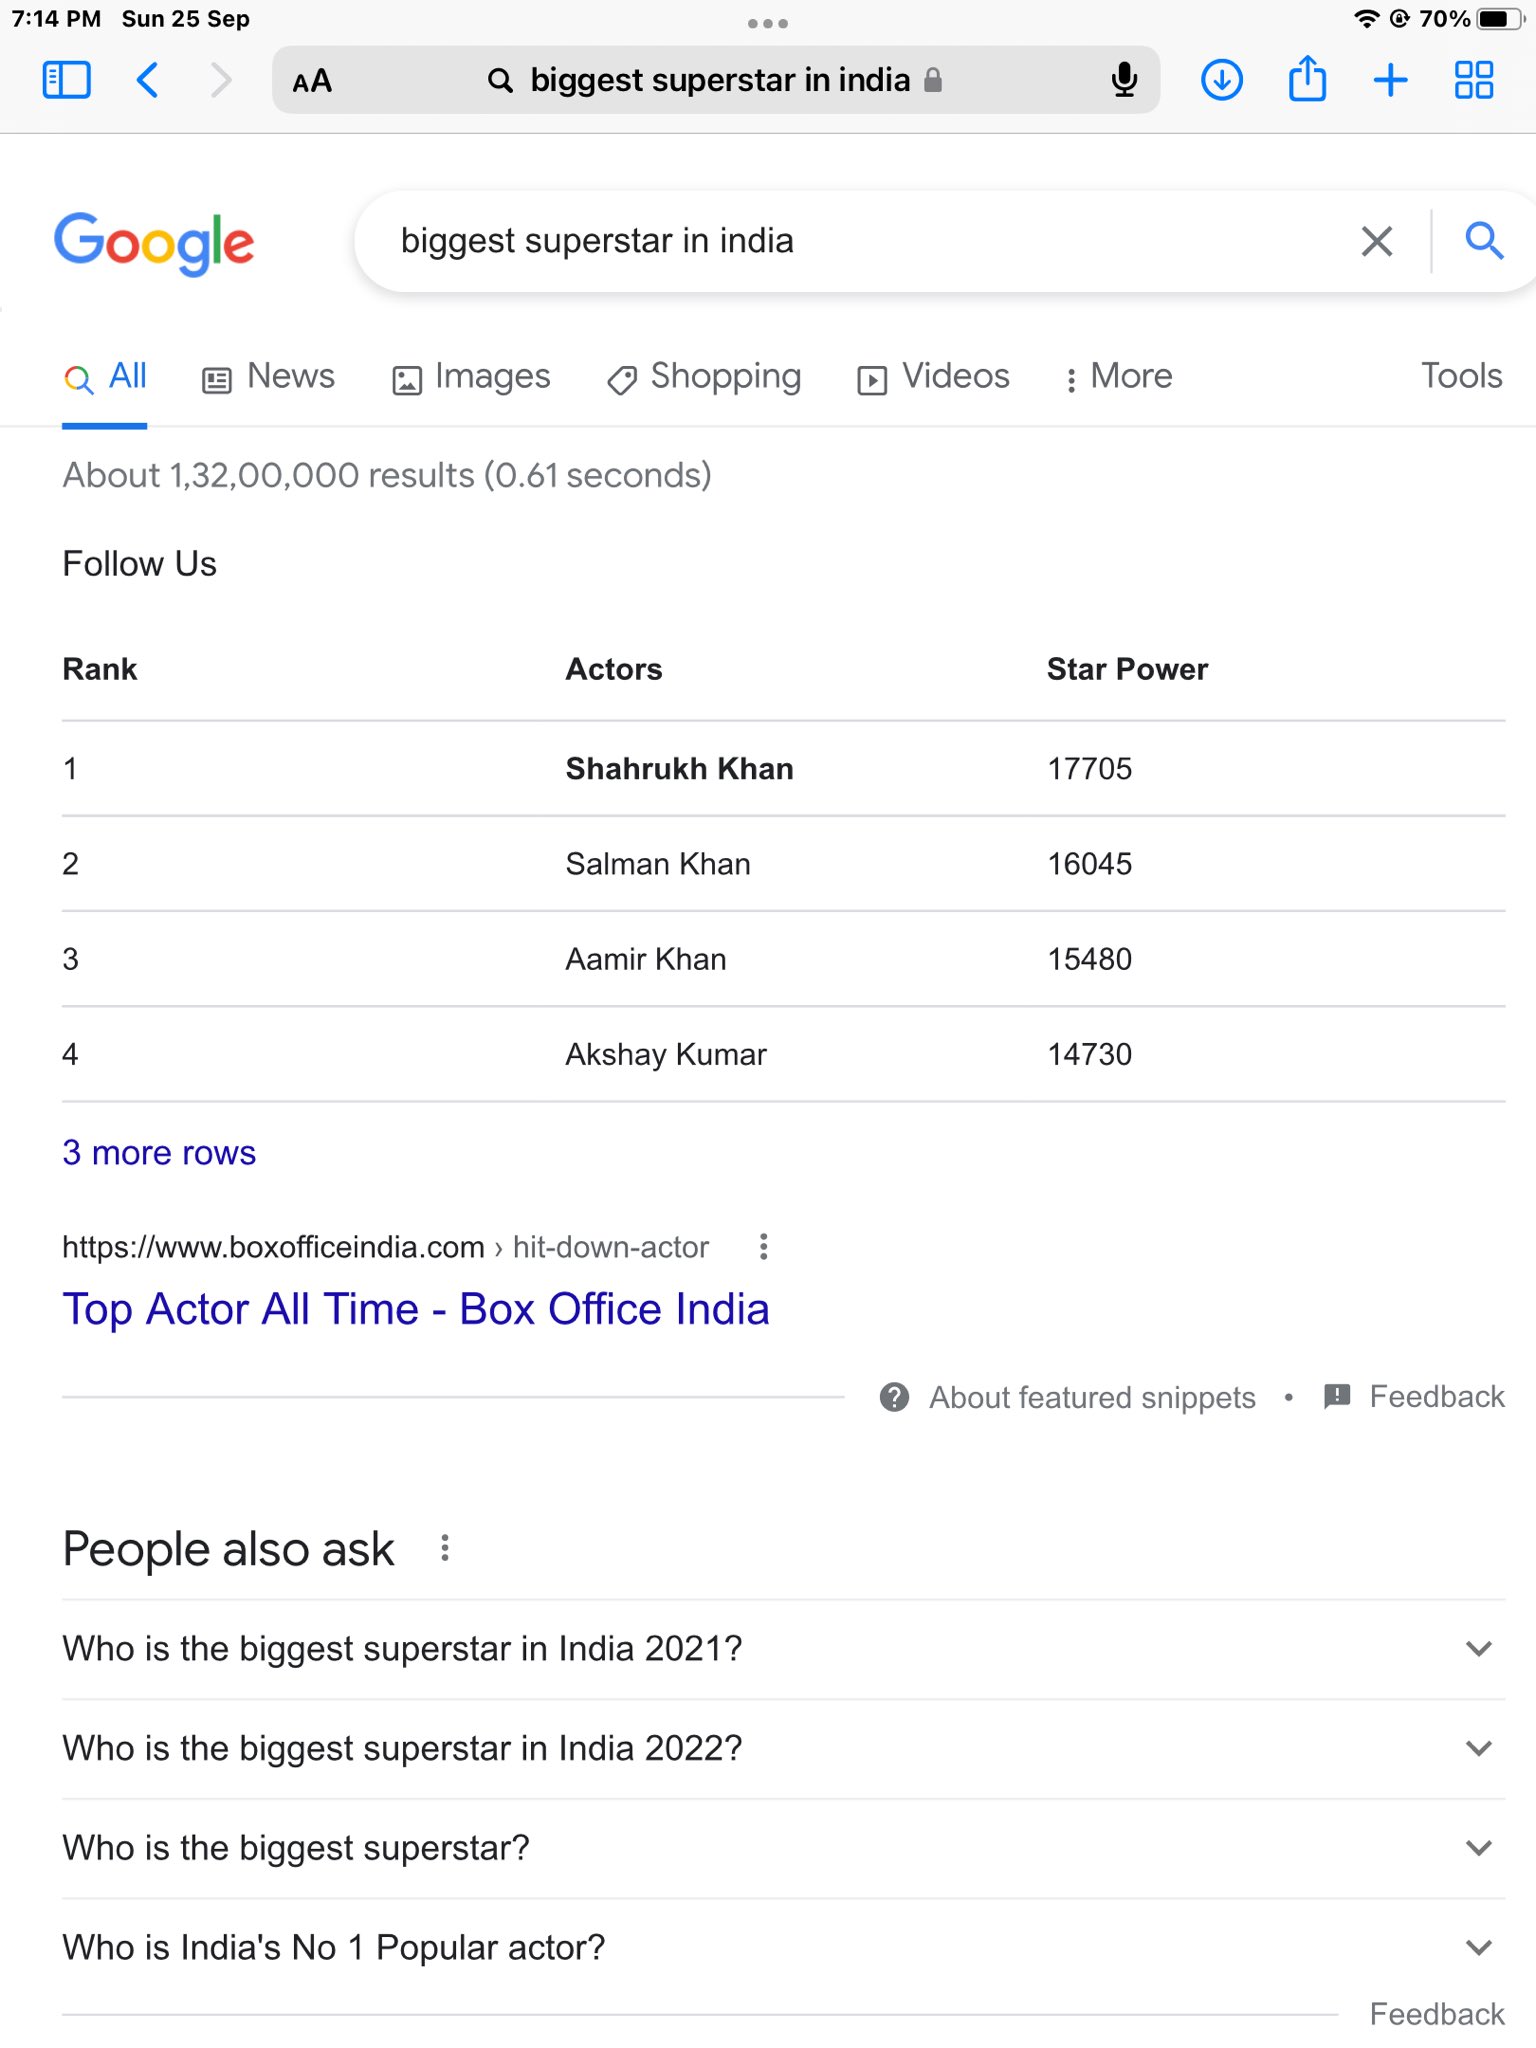The image size is (1536, 2048).
Task: Click the padlock icon in address bar
Action: (933, 80)
